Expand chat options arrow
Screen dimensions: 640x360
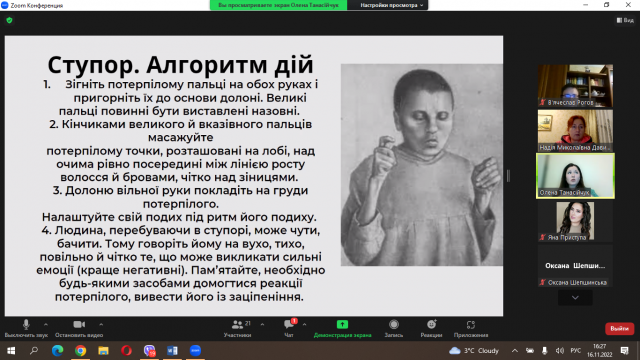304,325
